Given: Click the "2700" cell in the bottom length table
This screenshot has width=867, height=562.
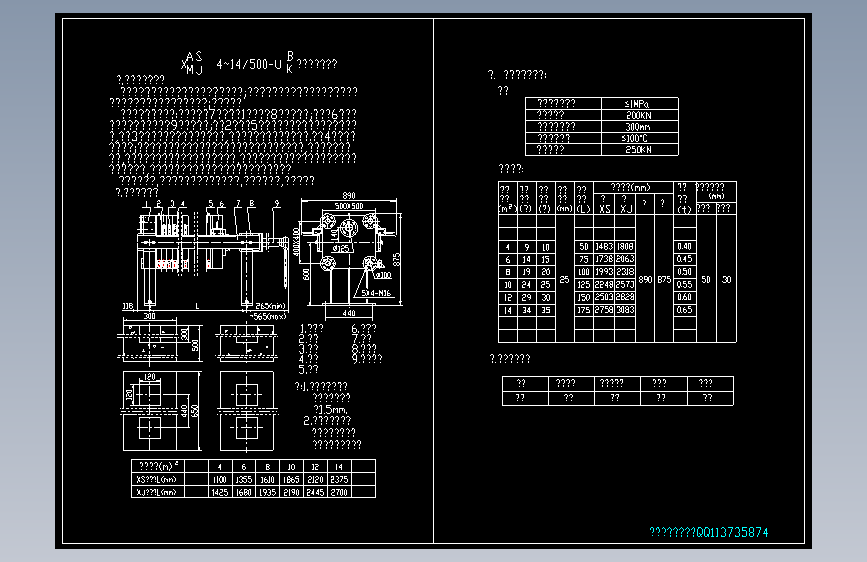Looking at the screenshot, I should [340, 492].
